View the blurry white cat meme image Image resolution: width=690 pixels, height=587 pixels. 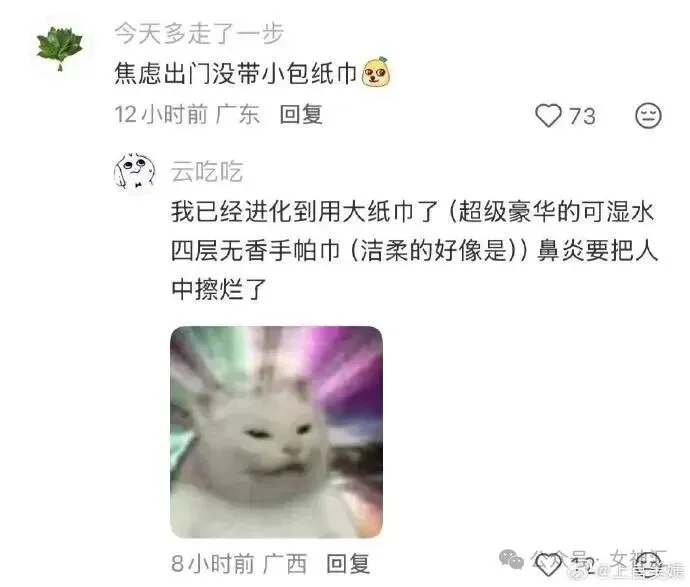coord(276,432)
